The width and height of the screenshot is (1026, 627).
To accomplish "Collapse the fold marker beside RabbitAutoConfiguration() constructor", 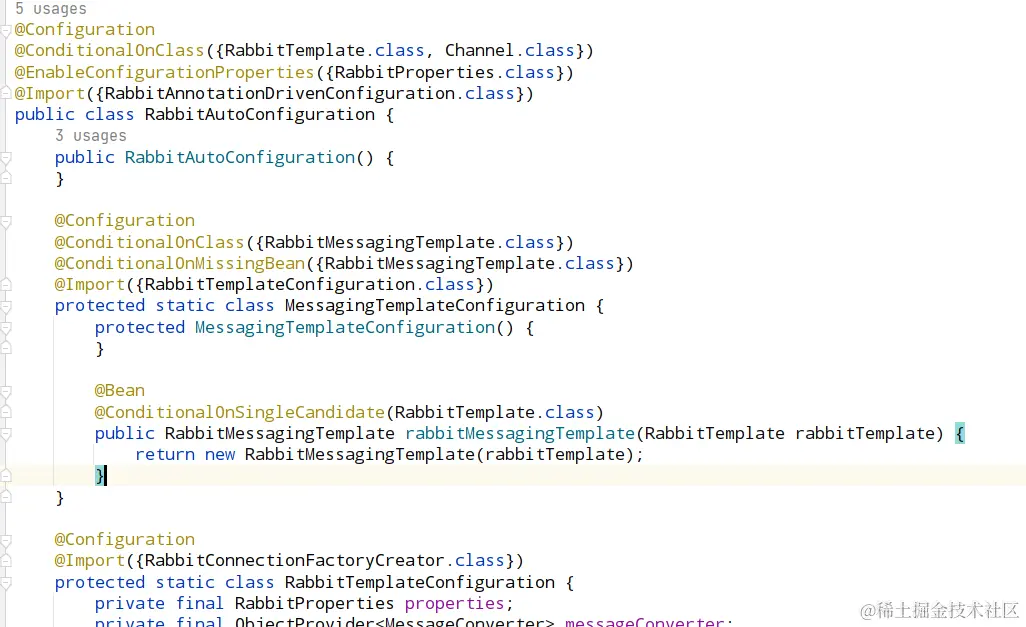I will pos(6,158).
